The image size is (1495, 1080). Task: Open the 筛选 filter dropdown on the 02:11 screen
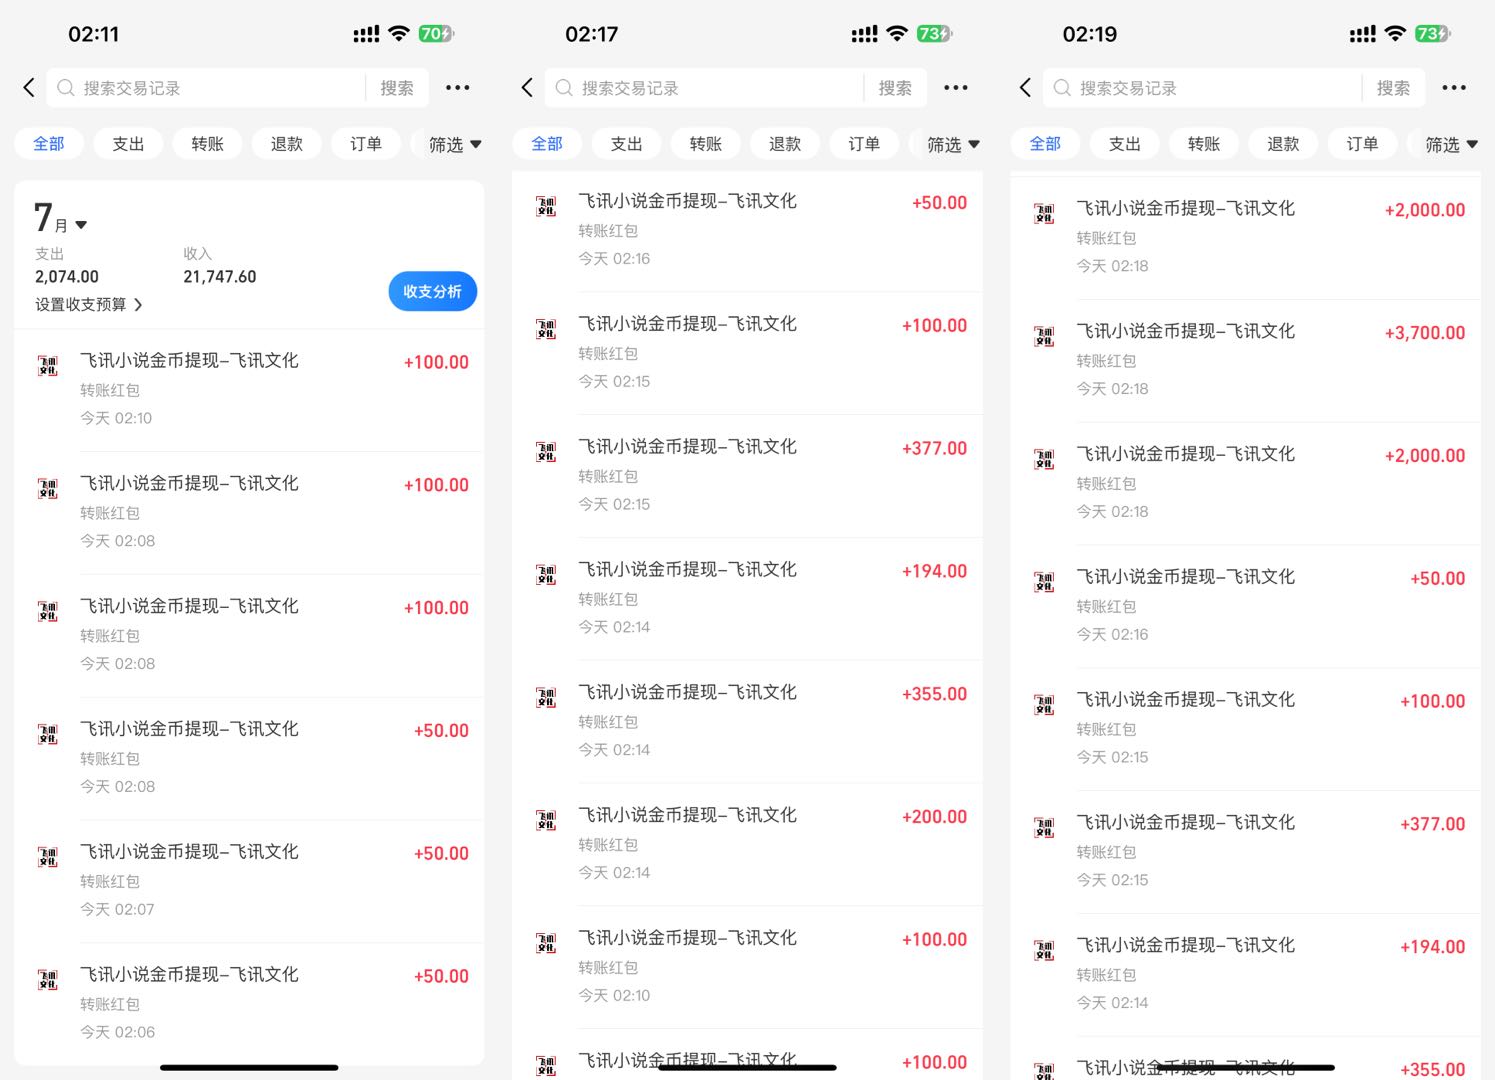455,144
